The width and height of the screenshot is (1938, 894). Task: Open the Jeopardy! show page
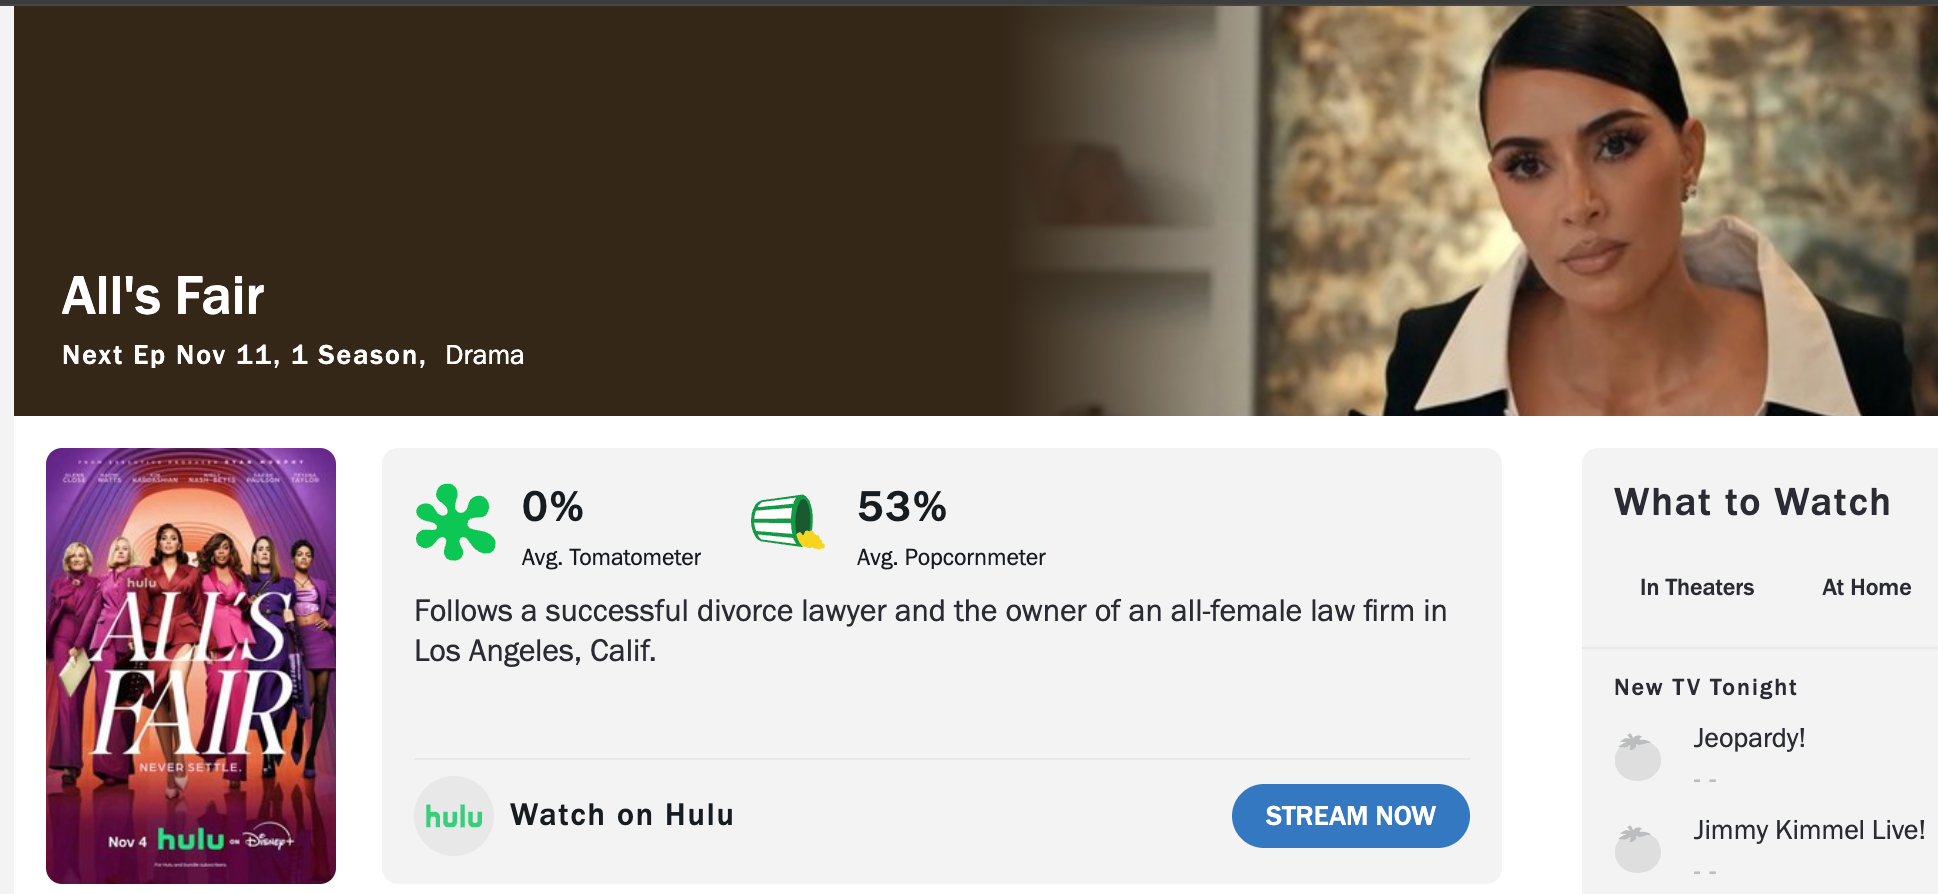(x=1749, y=738)
